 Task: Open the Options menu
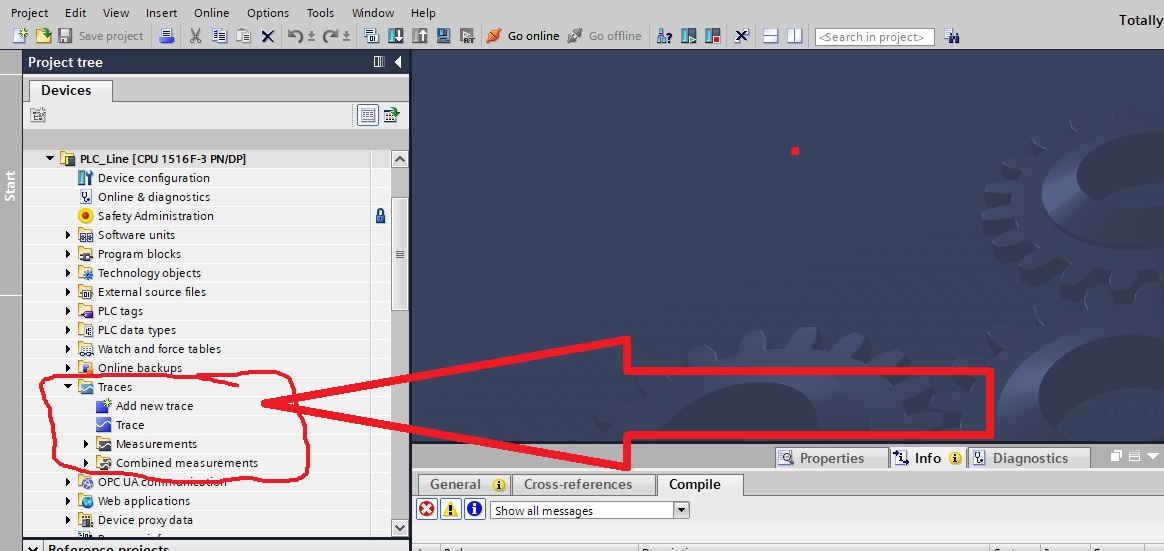click(x=268, y=13)
